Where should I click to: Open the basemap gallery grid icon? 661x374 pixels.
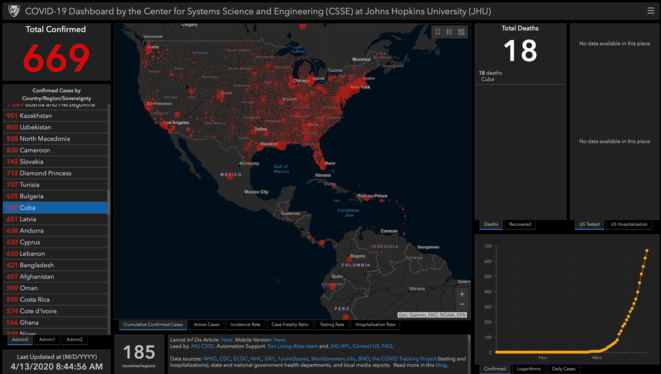[461, 32]
